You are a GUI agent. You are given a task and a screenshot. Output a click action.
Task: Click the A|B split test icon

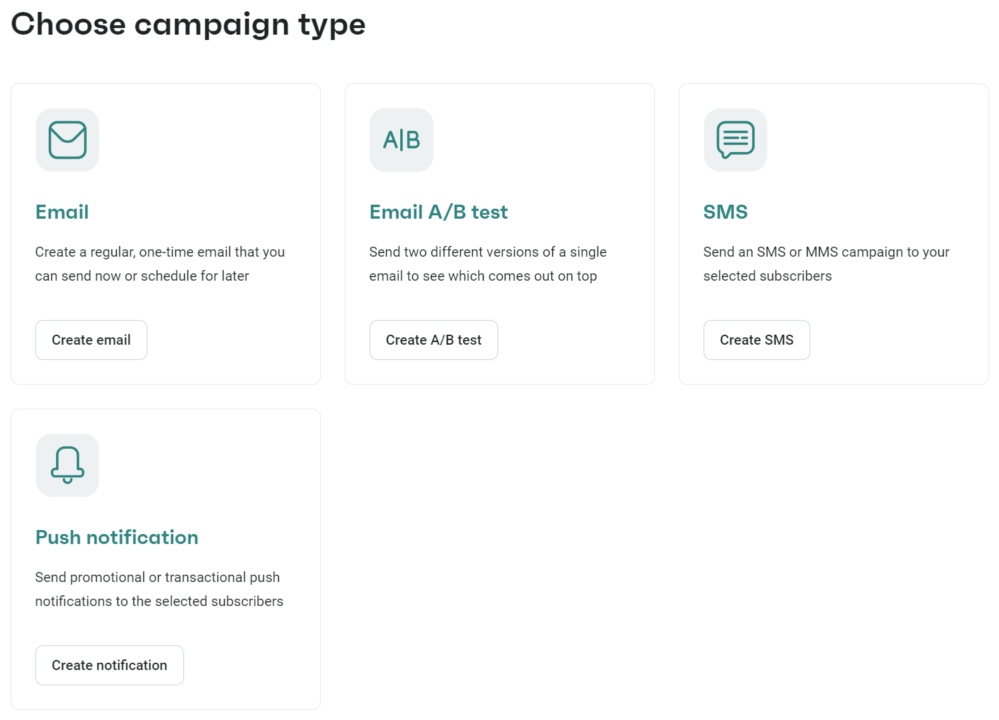click(x=401, y=140)
